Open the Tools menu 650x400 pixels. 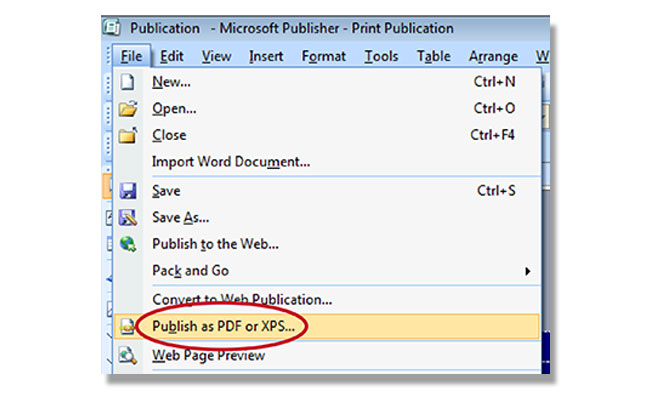pyautogui.click(x=381, y=56)
